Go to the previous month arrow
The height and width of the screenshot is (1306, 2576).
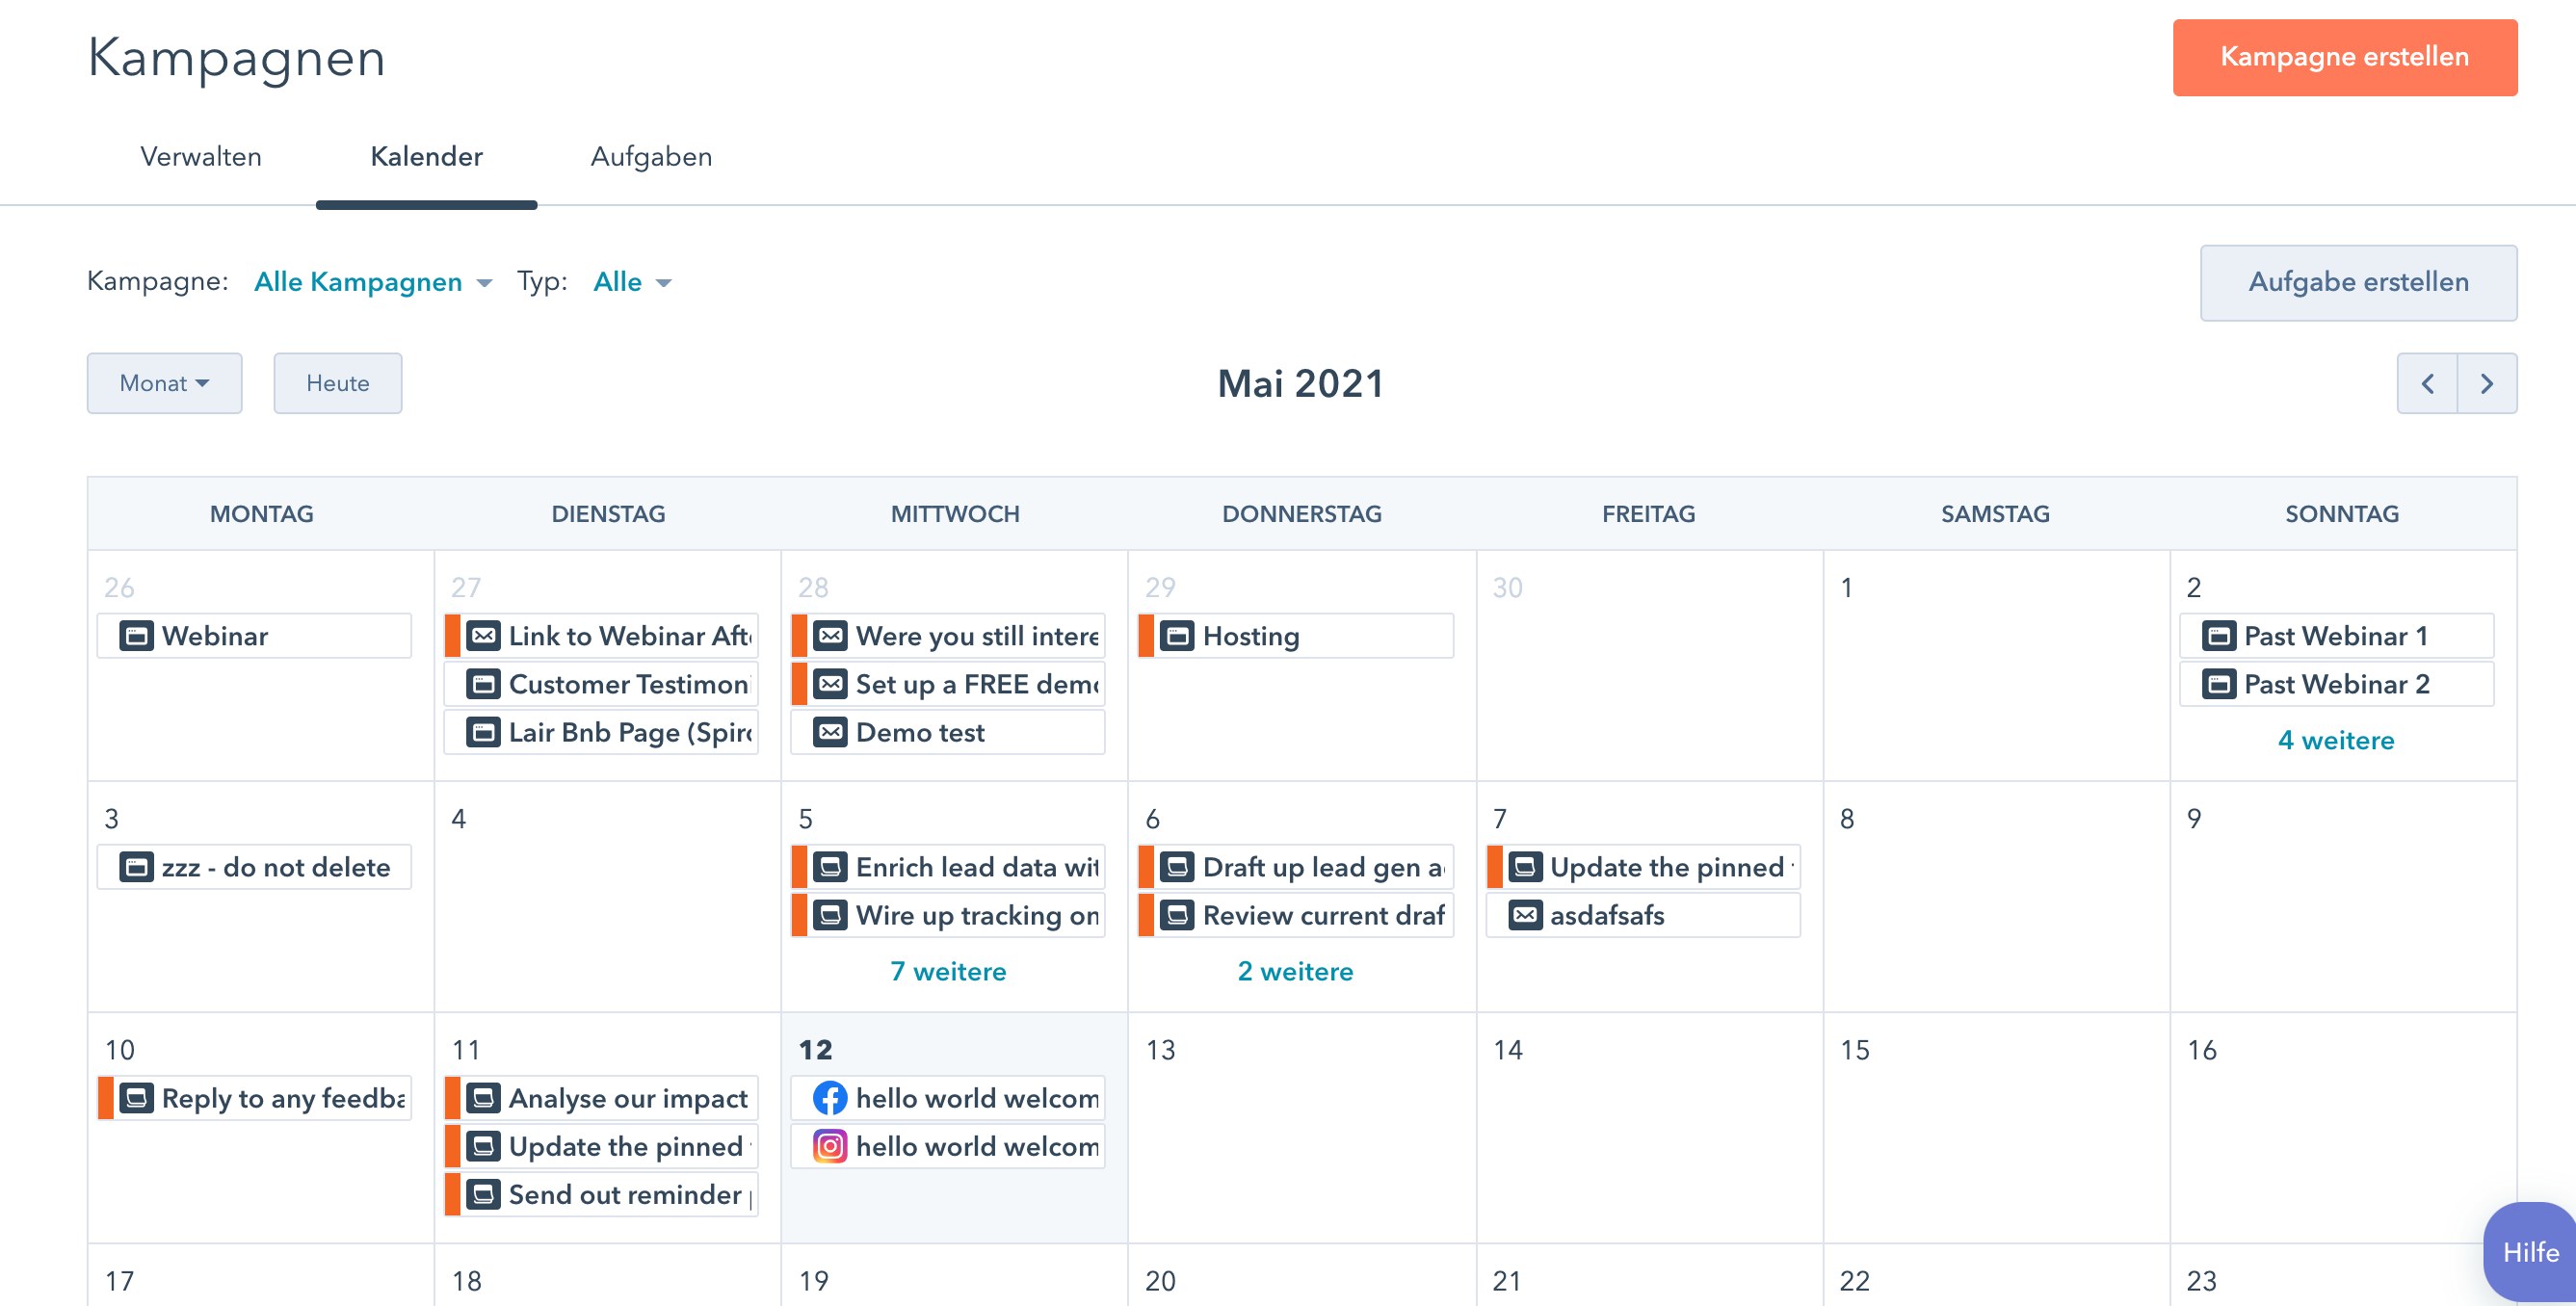coord(2426,384)
